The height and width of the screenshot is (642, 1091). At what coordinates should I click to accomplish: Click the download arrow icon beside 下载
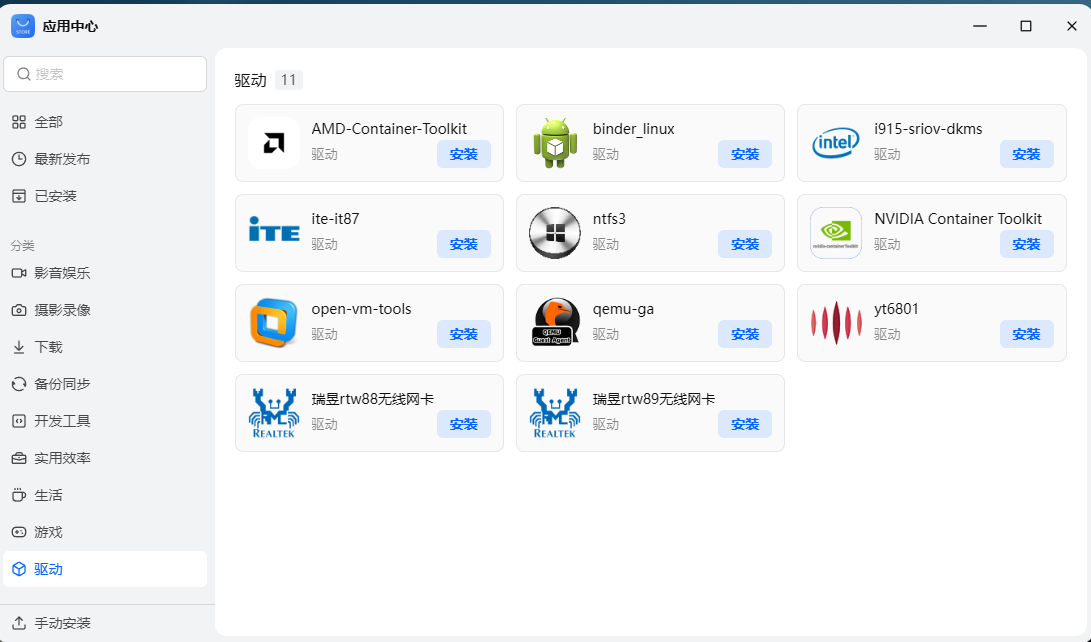click(x=19, y=347)
